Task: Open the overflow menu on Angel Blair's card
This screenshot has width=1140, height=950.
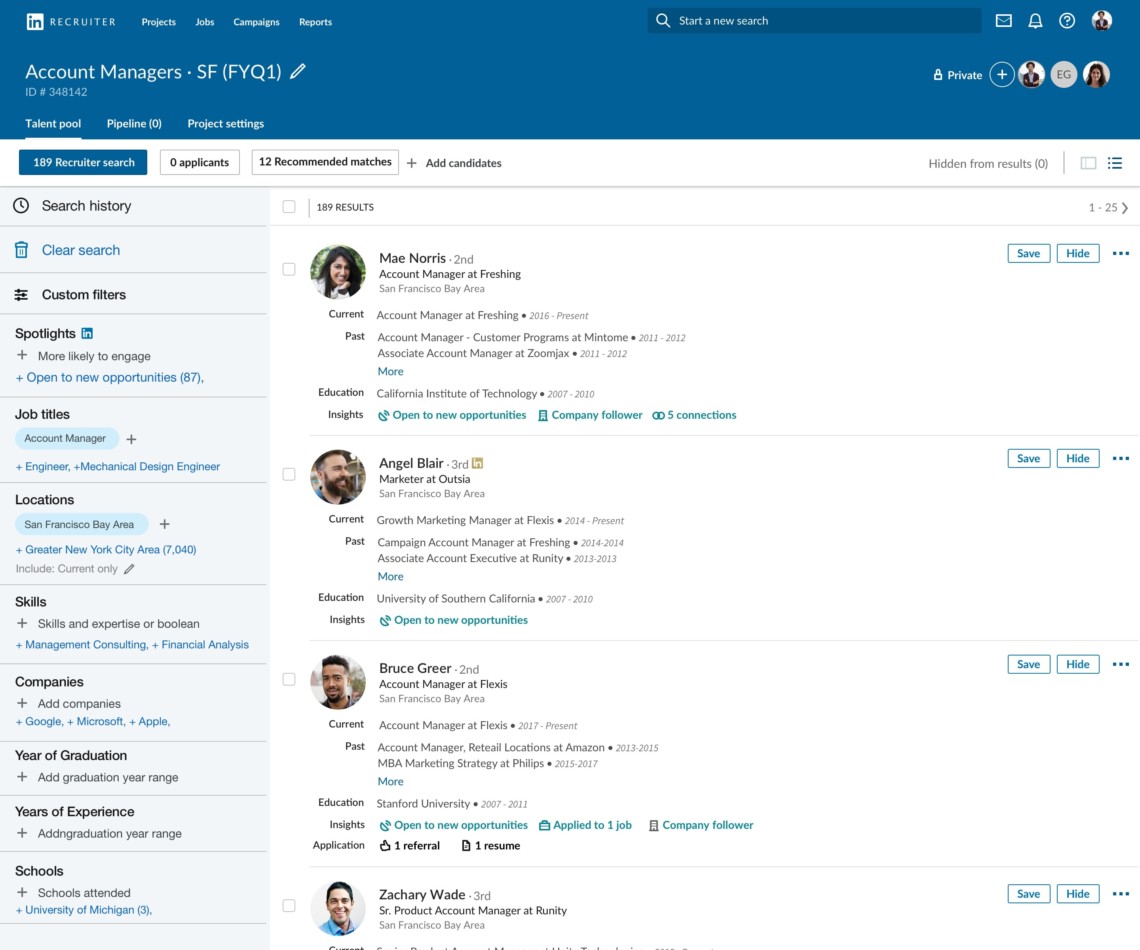Action: (x=1120, y=458)
